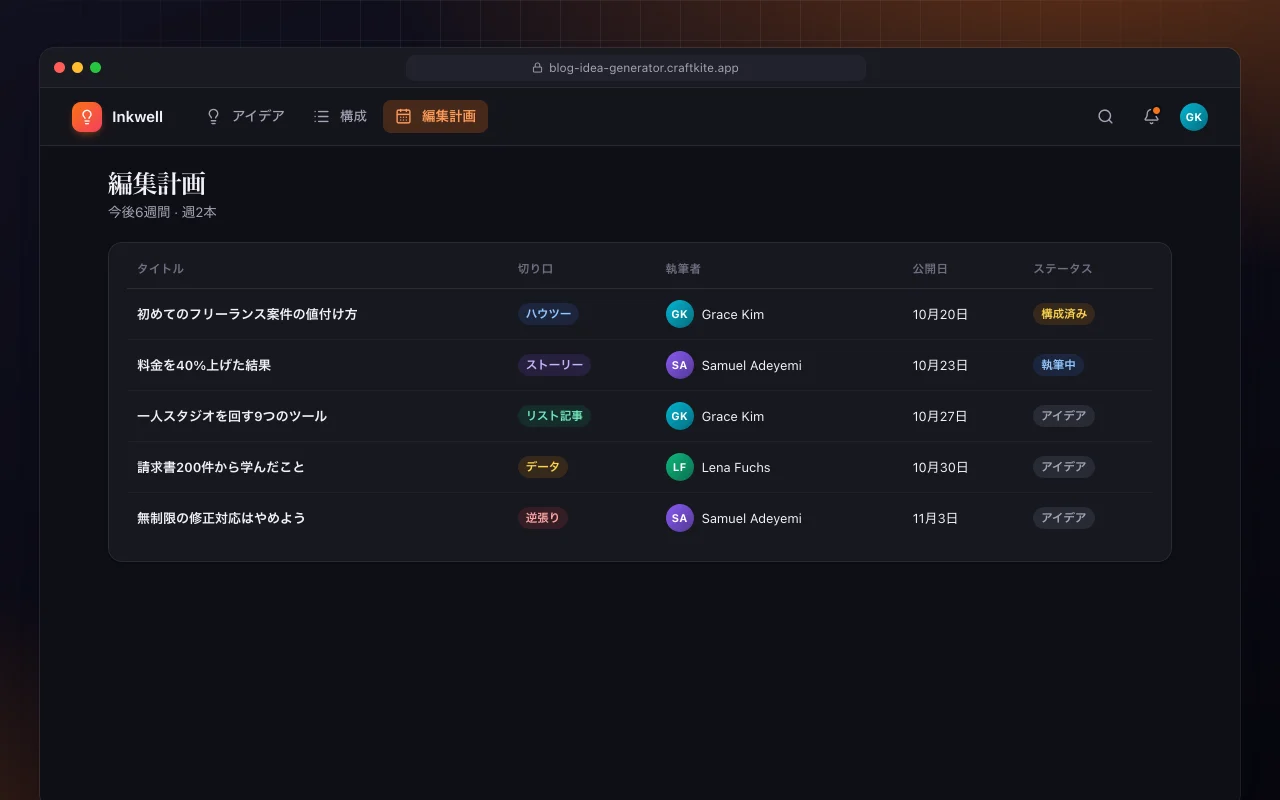
Task: Click the ステータス column header
Action: coord(1062,269)
